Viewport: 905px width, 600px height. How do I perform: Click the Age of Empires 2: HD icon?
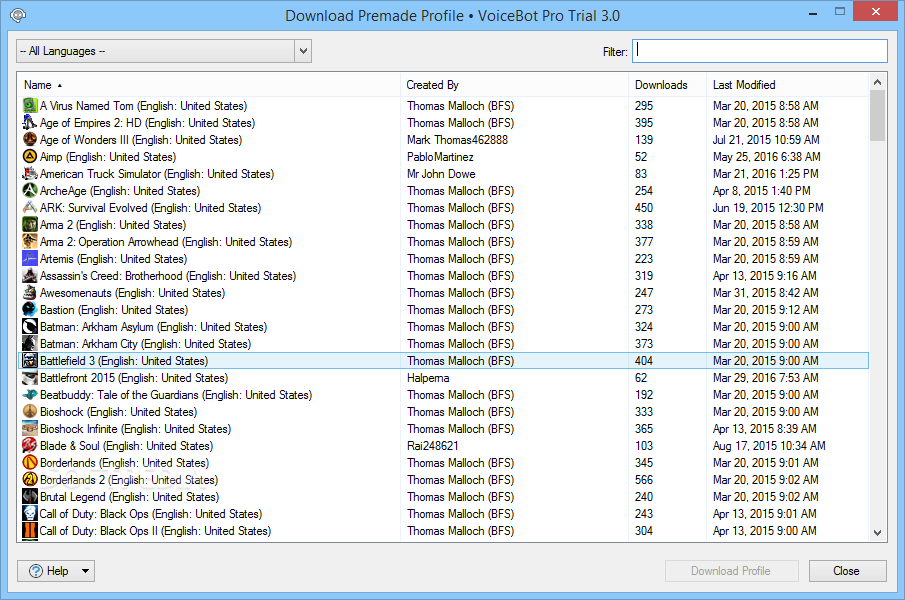30,122
